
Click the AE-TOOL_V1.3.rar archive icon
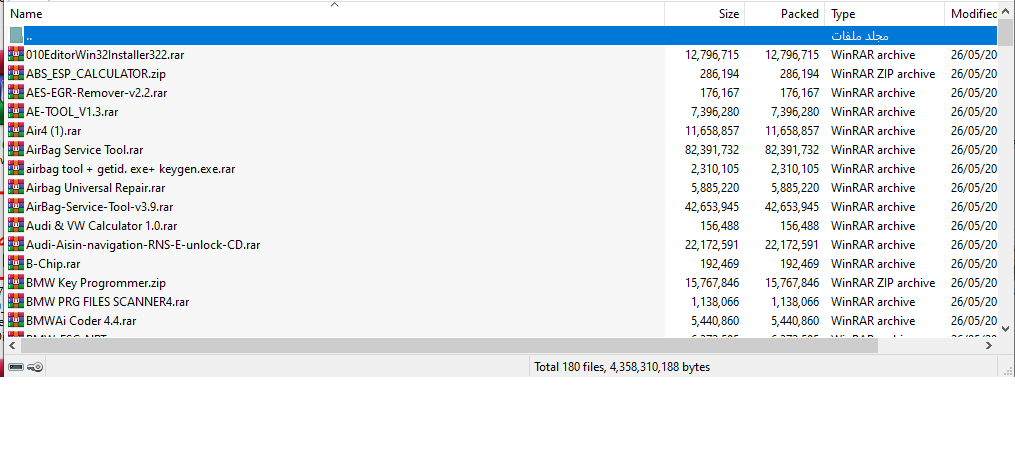click(16, 111)
